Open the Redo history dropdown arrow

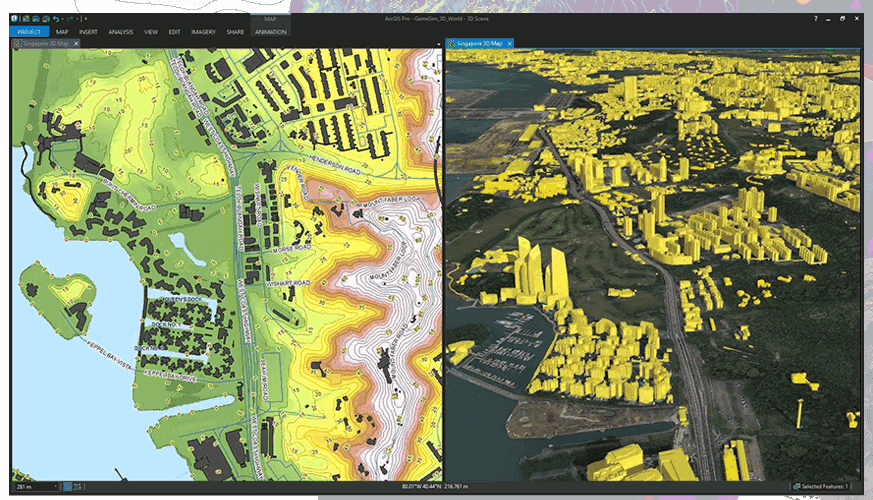click(x=77, y=19)
